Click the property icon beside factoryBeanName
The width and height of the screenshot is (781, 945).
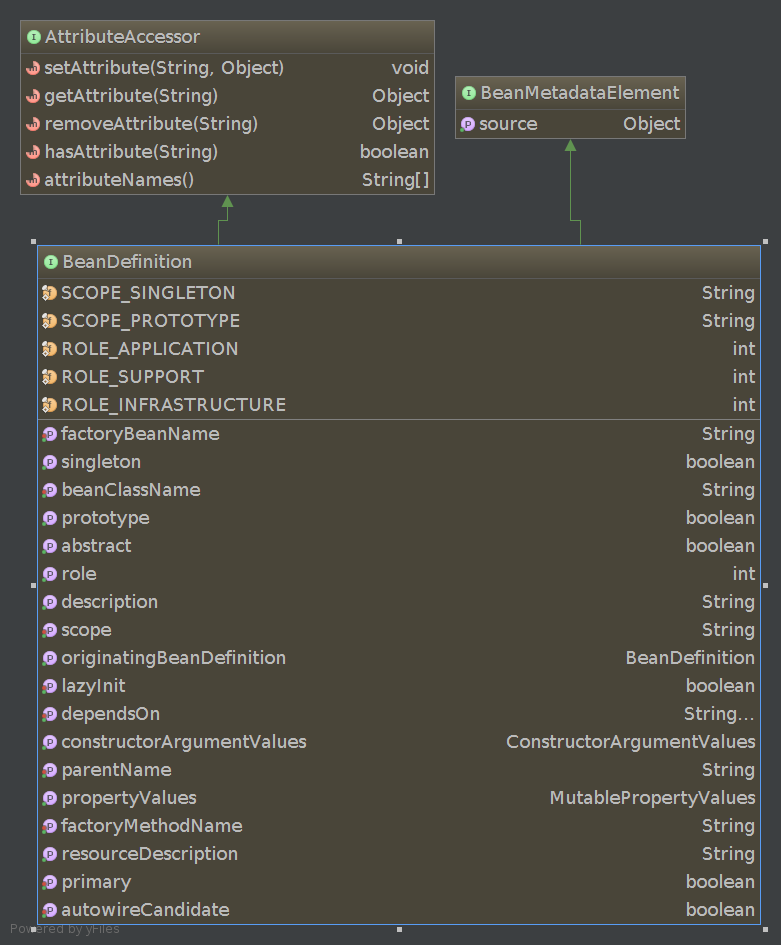[x=49, y=435]
